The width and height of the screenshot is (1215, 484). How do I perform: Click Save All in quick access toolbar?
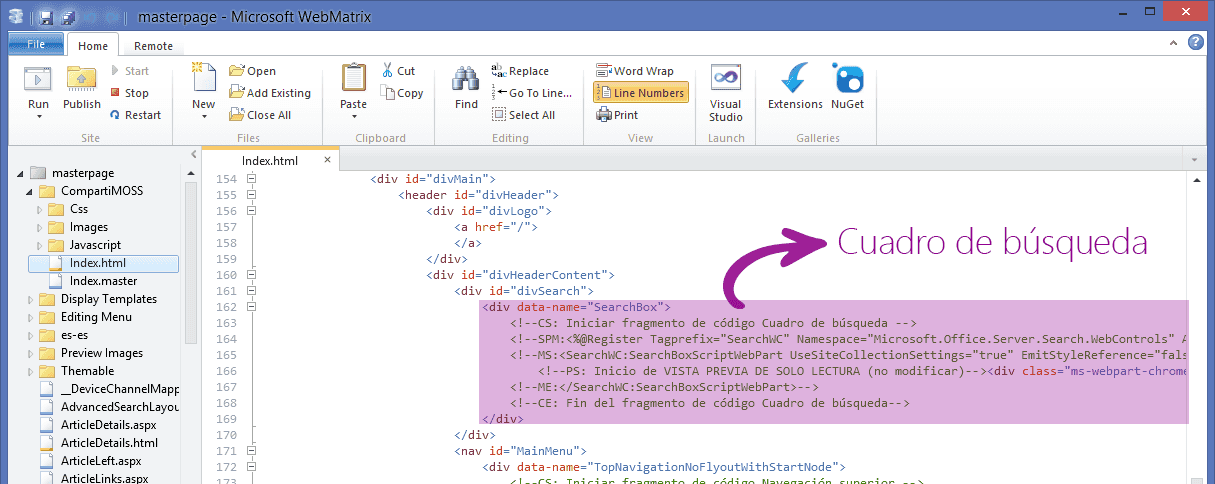(x=67, y=17)
